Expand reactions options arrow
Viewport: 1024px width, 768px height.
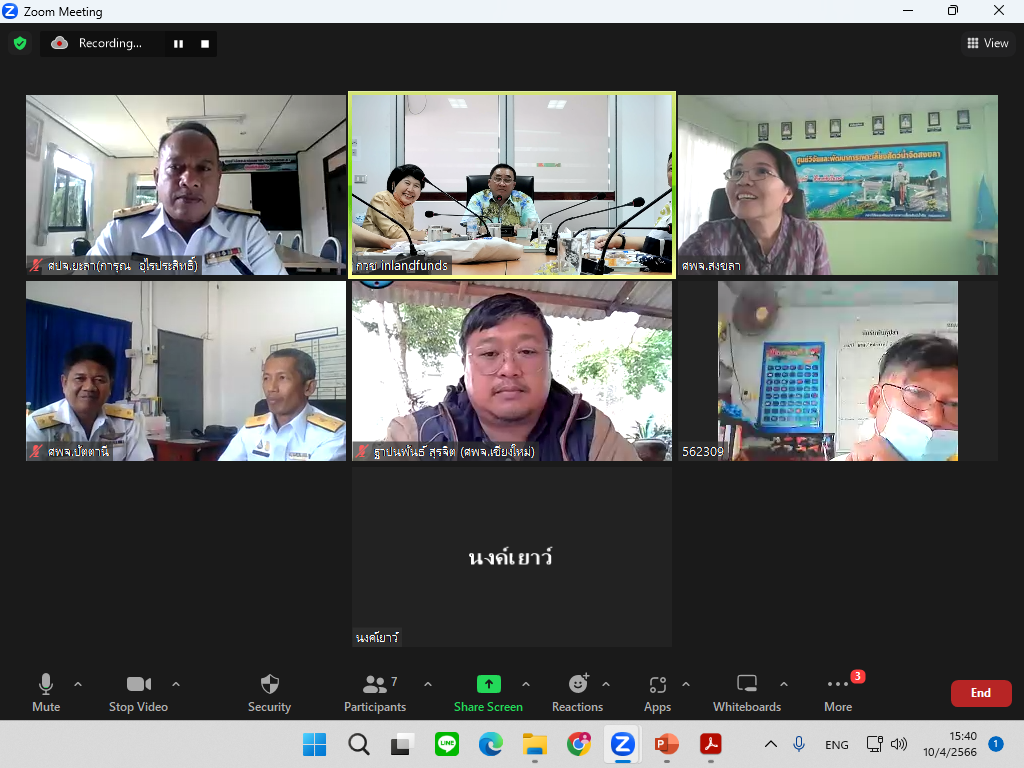(x=606, y=684)
